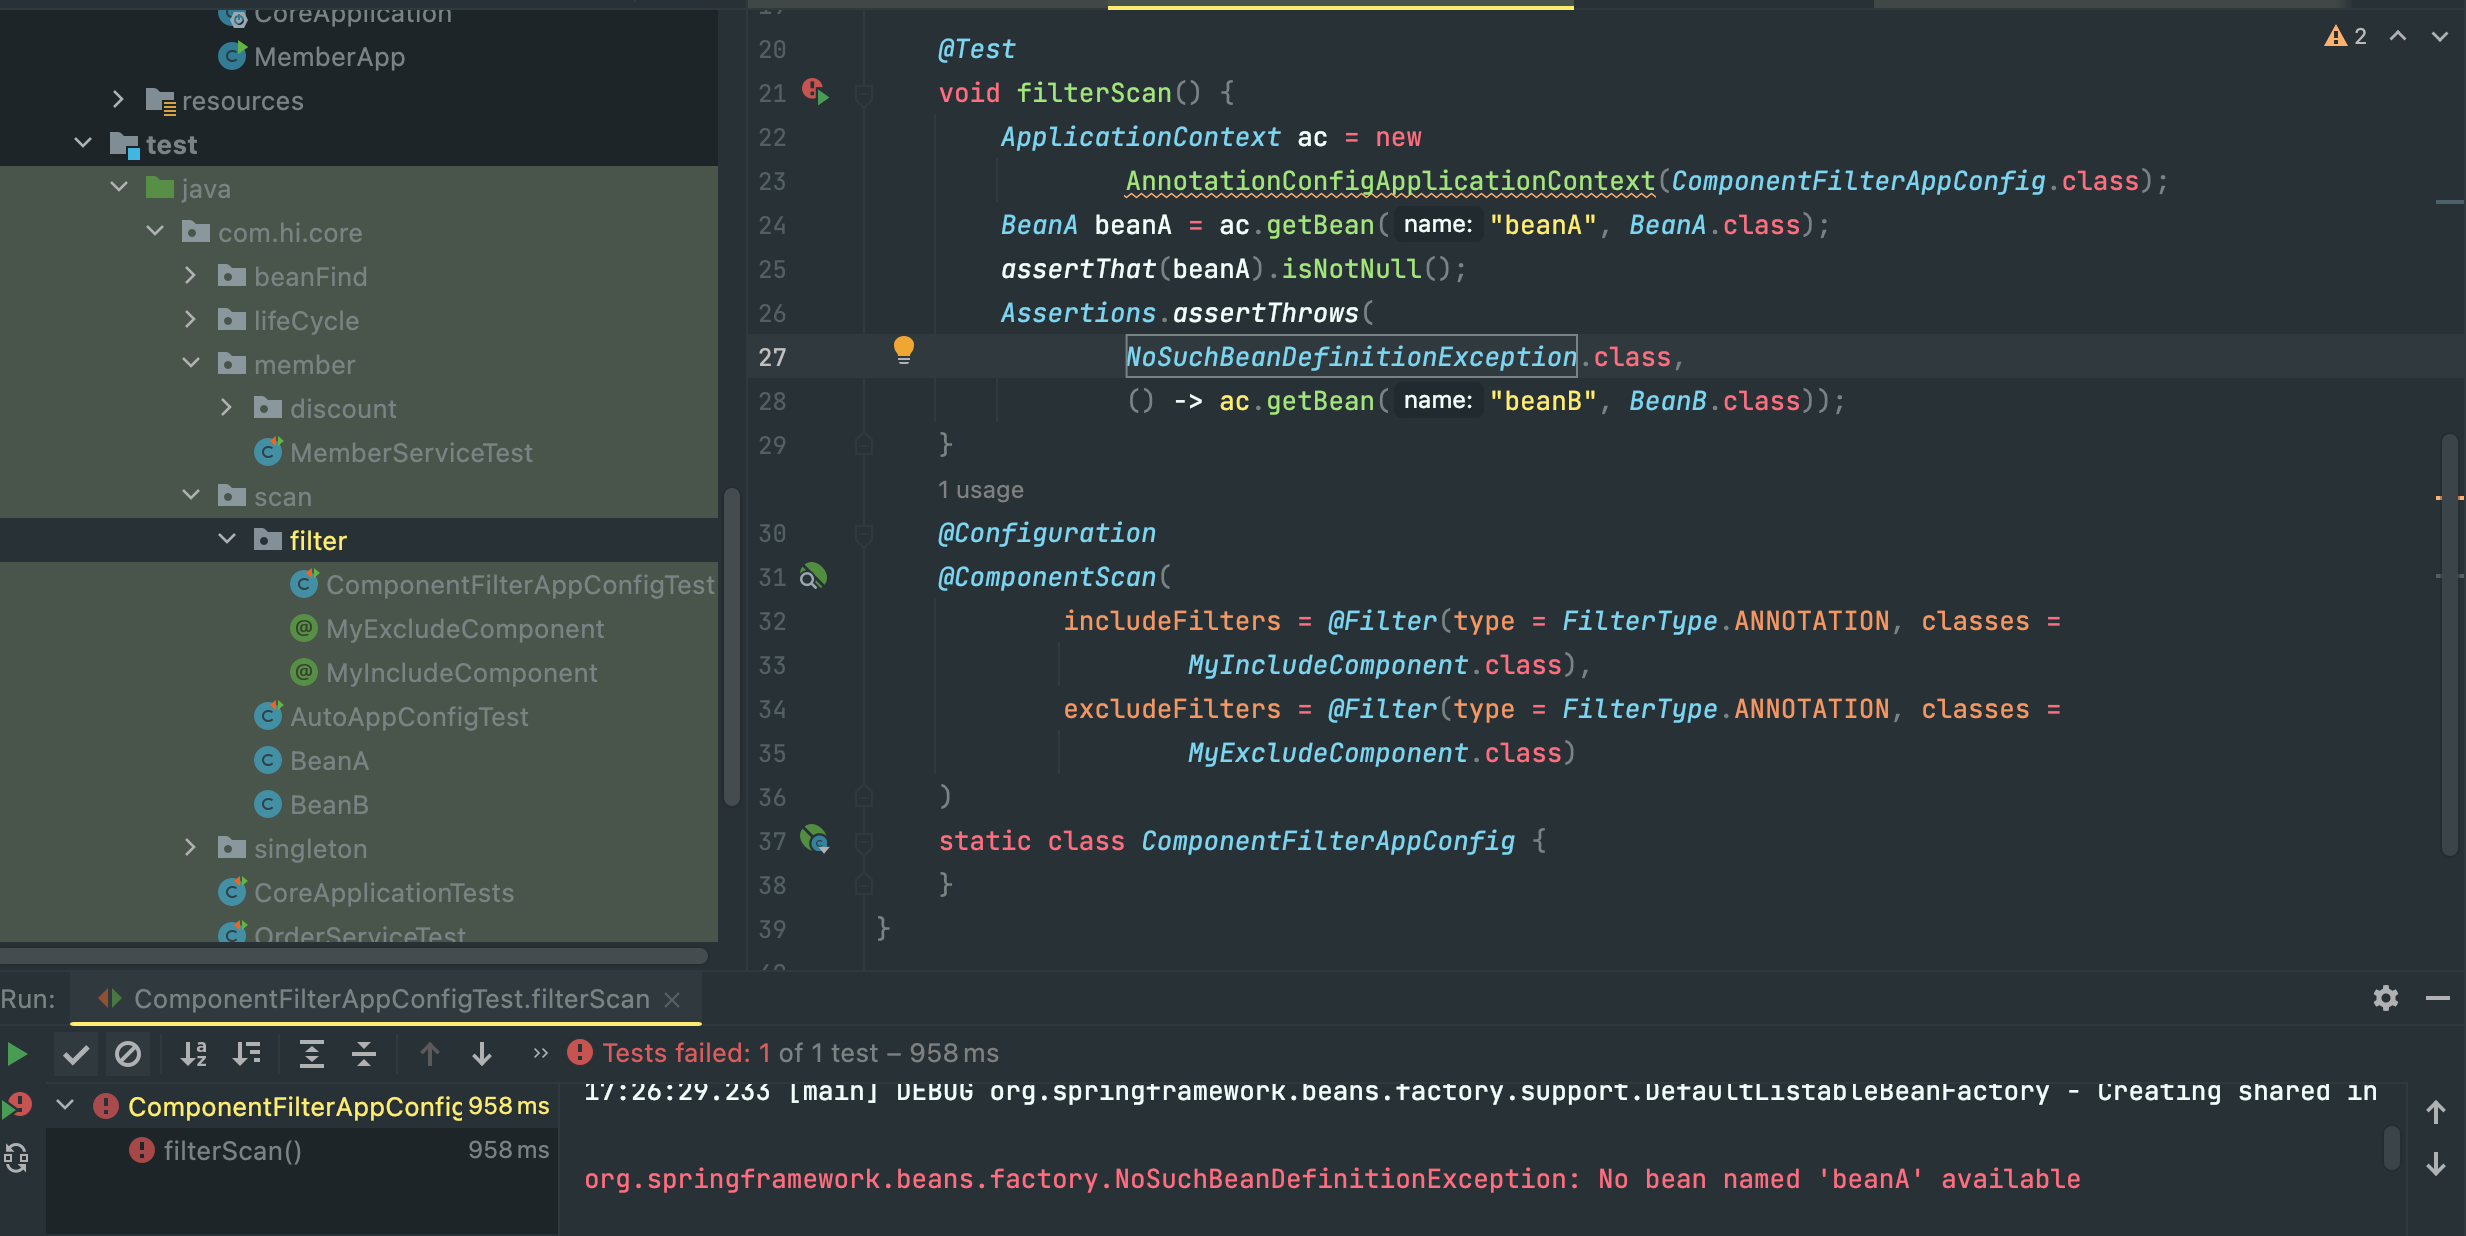The image size is (2466, 1236).
Task: Toggle Sort Alphabetically in test results
Action: (x=194, y=1054)
